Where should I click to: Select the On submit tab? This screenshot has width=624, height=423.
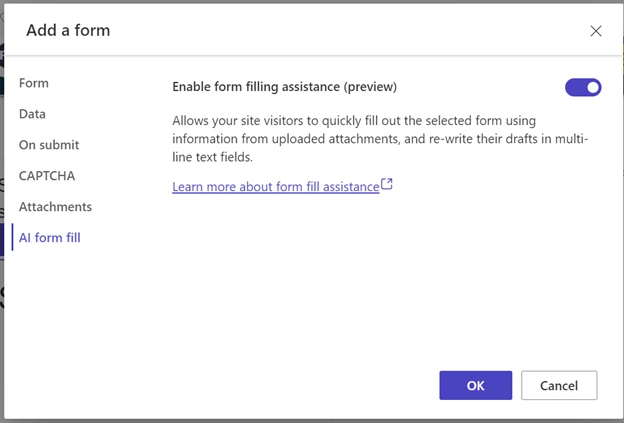click(x=49, y=145)
